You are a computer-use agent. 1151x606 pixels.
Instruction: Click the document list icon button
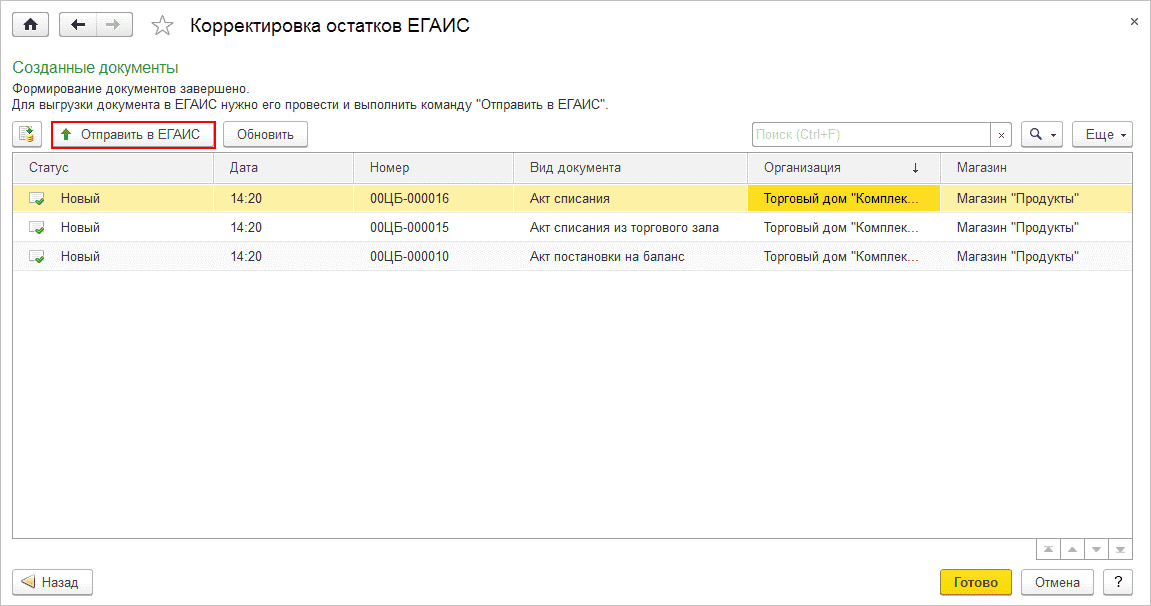tap(27, 134)
